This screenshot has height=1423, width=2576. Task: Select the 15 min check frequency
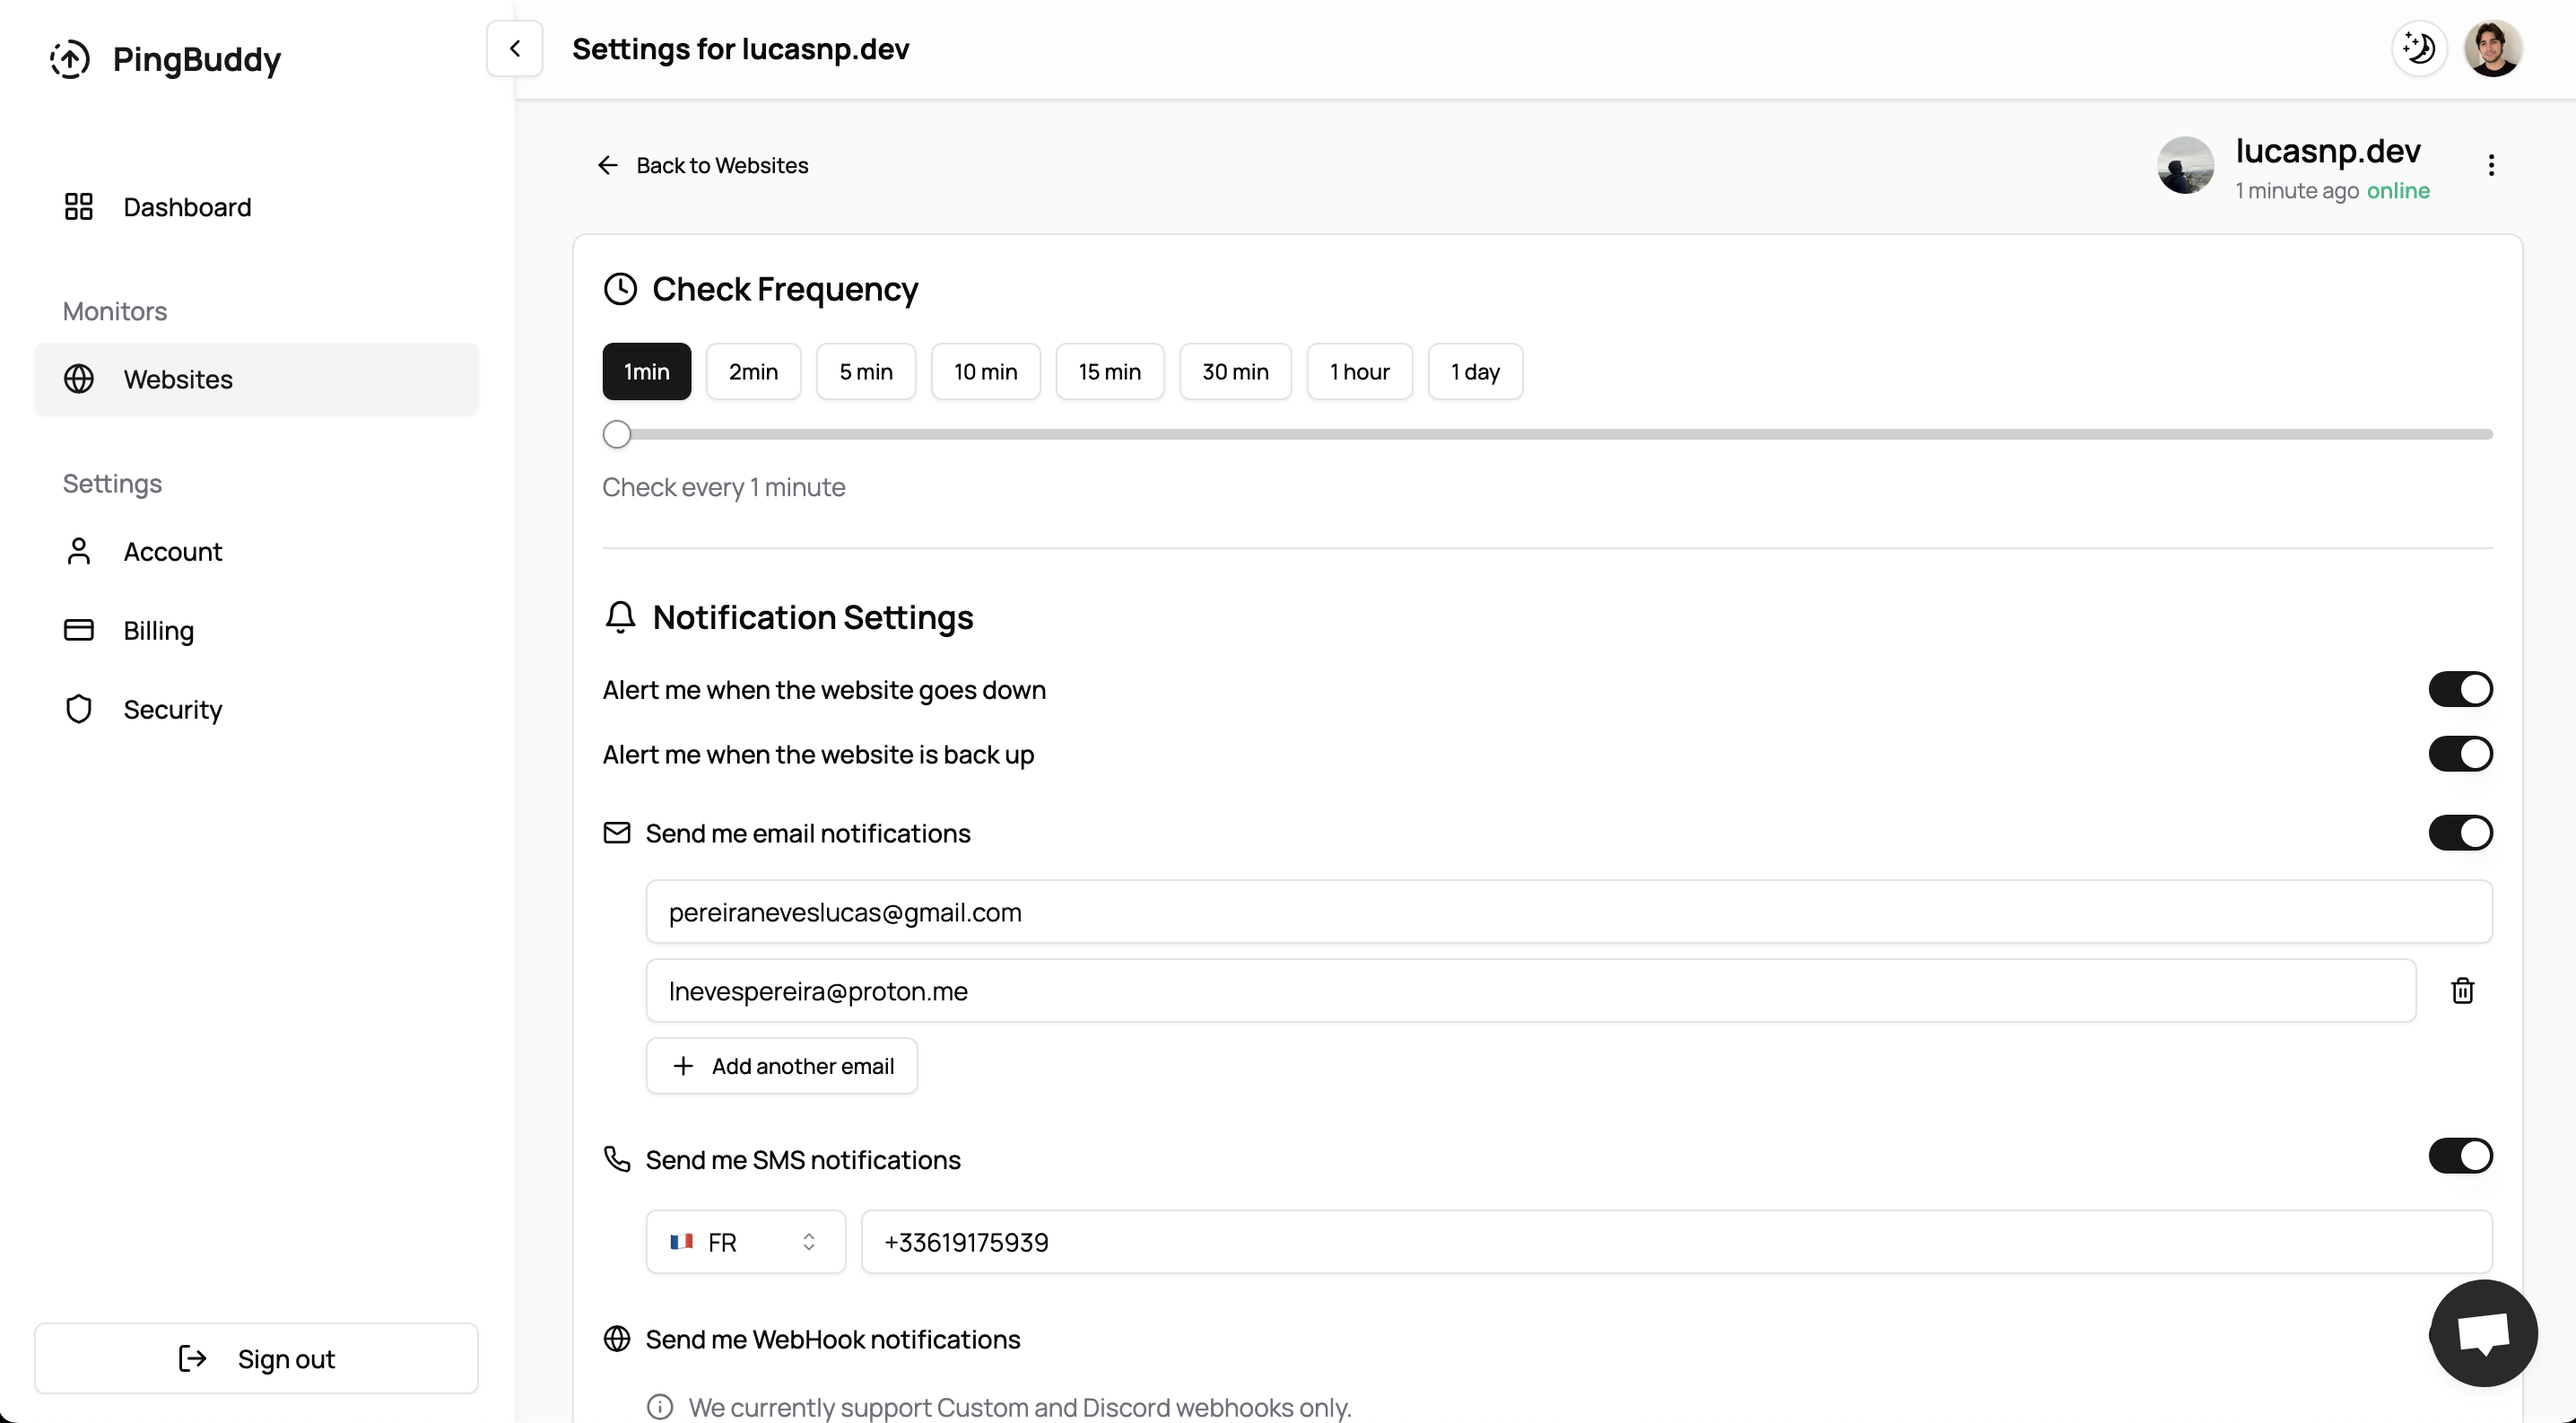(x=1110, y=372)
